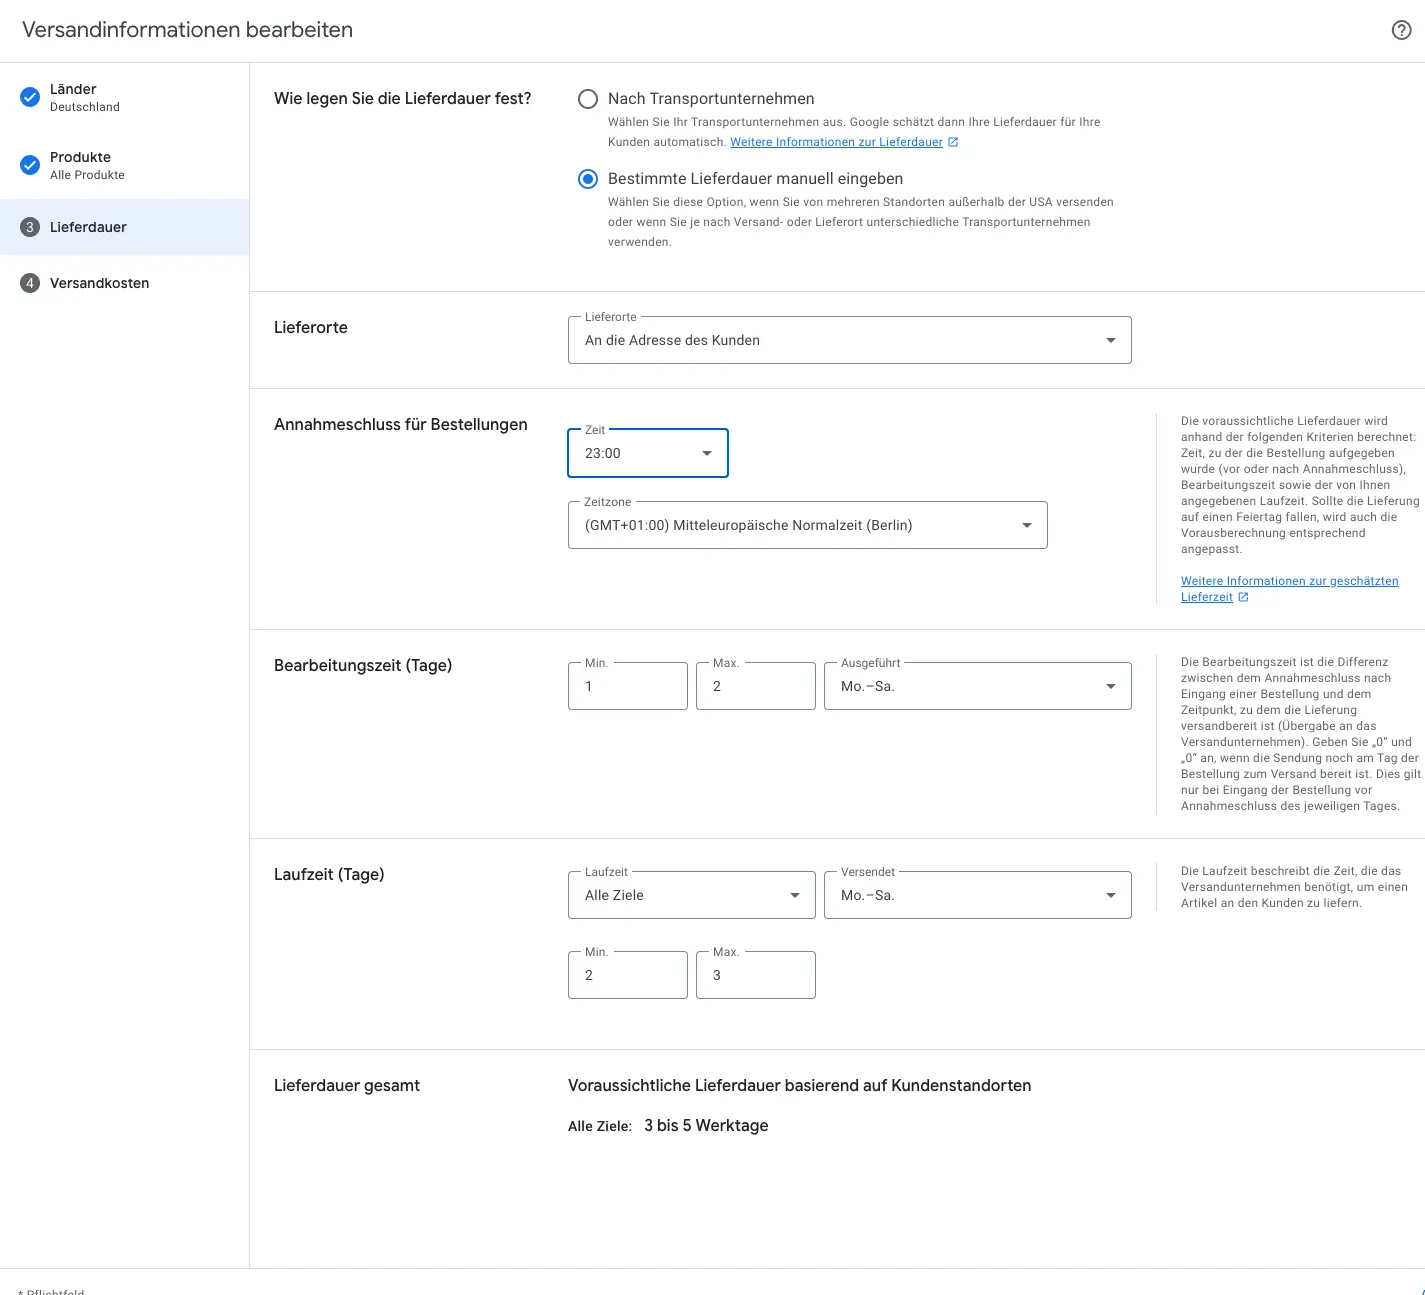Open the help question mark icon
The image size is (1425, 1295).
pos(1402,30)
